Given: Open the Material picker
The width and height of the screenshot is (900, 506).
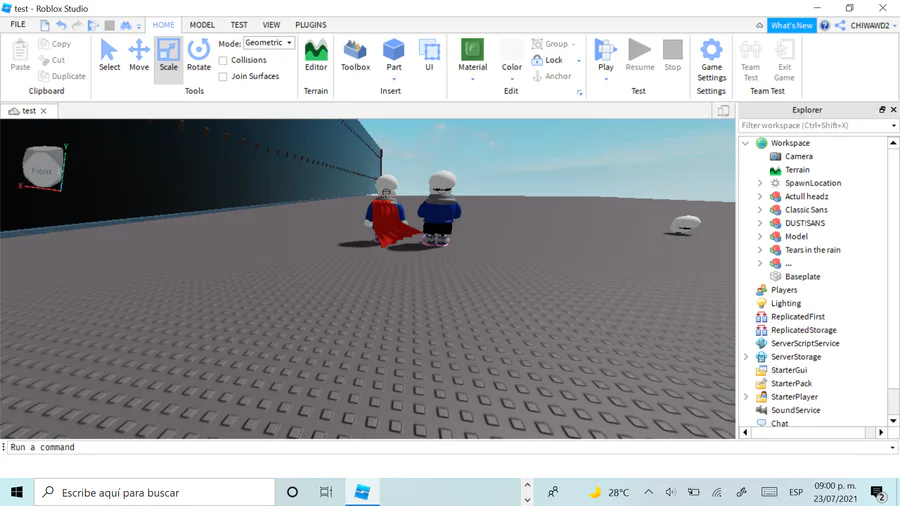Looking at the screenshot, I should coord(472,55).
